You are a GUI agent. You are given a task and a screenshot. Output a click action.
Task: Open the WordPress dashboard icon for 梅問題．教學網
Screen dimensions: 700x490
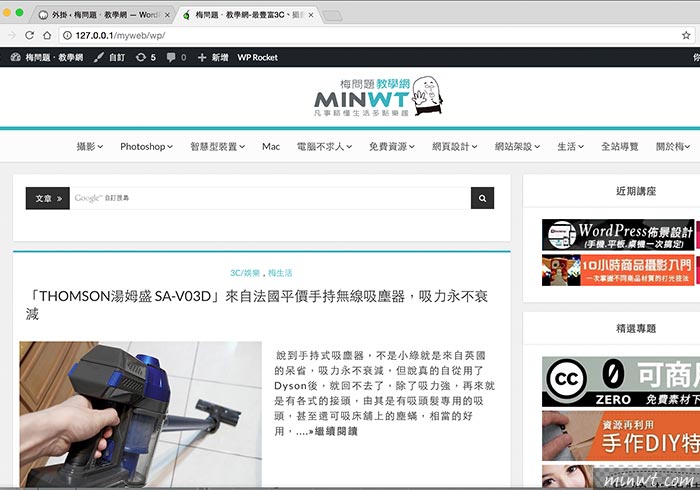[x=16, y=57]
